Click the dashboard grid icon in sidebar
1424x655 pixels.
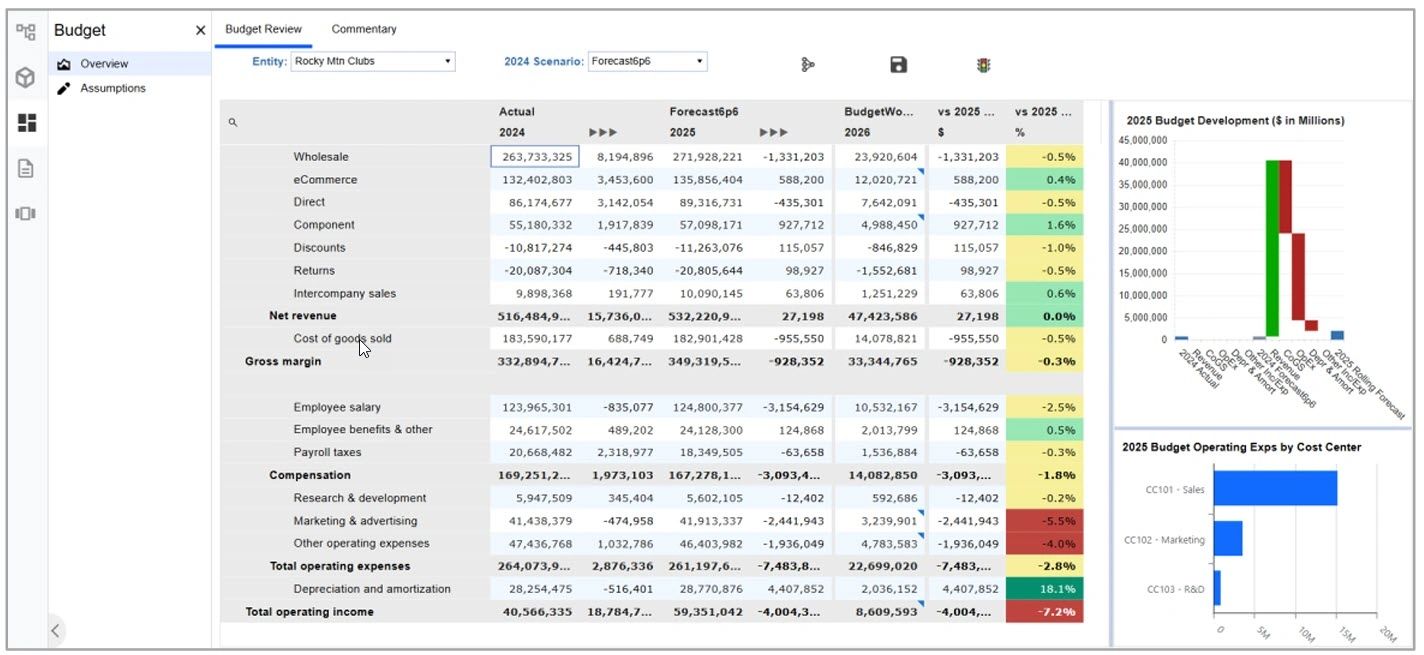[25, 122]
